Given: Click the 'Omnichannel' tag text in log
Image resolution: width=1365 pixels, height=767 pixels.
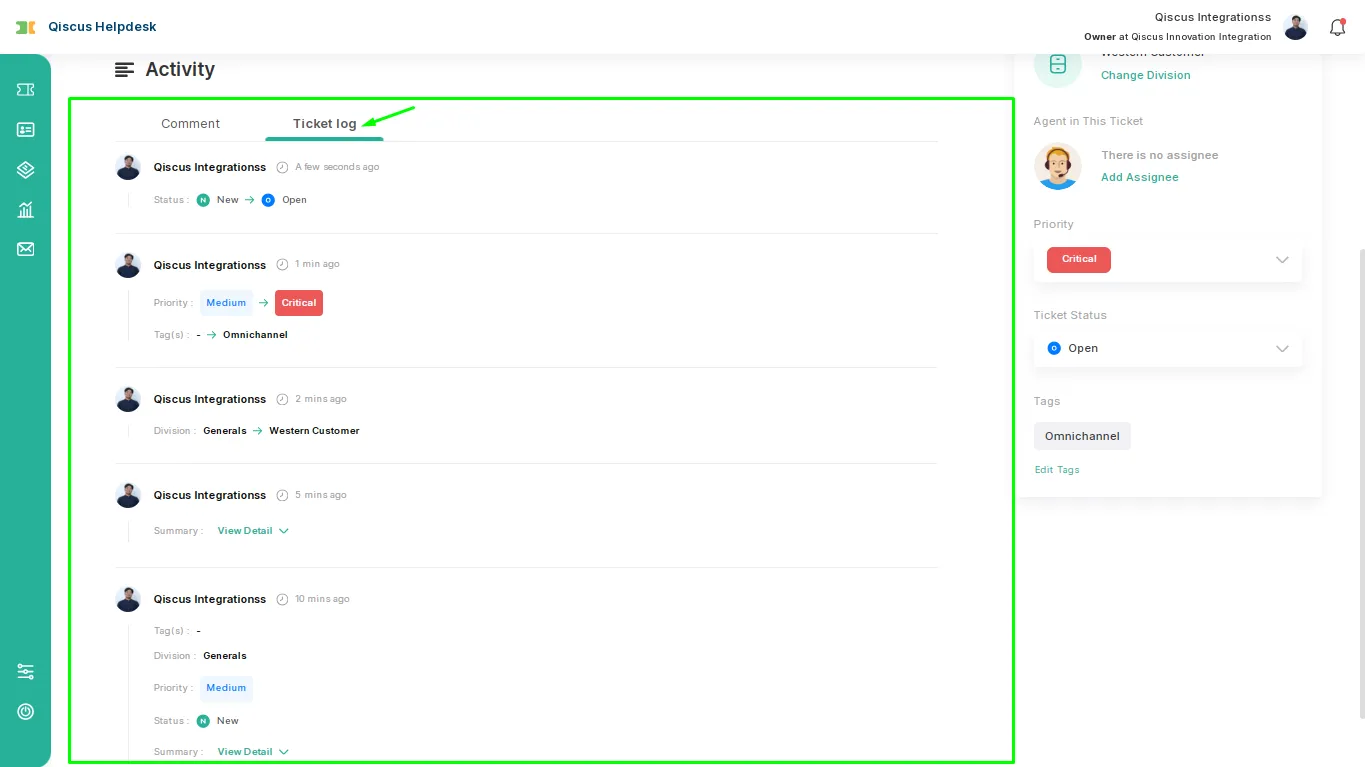Looking at the screenshot, I should (x=255, y=335).
